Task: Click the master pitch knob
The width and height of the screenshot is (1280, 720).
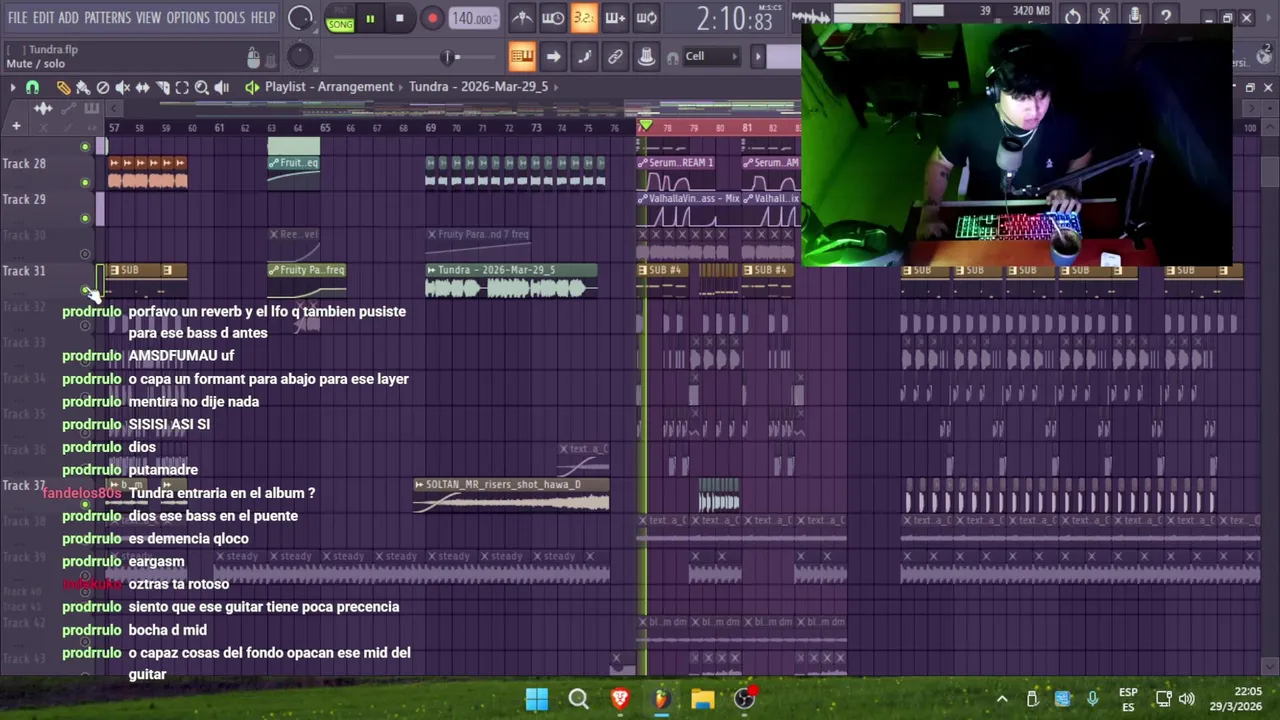Action: 300,56
